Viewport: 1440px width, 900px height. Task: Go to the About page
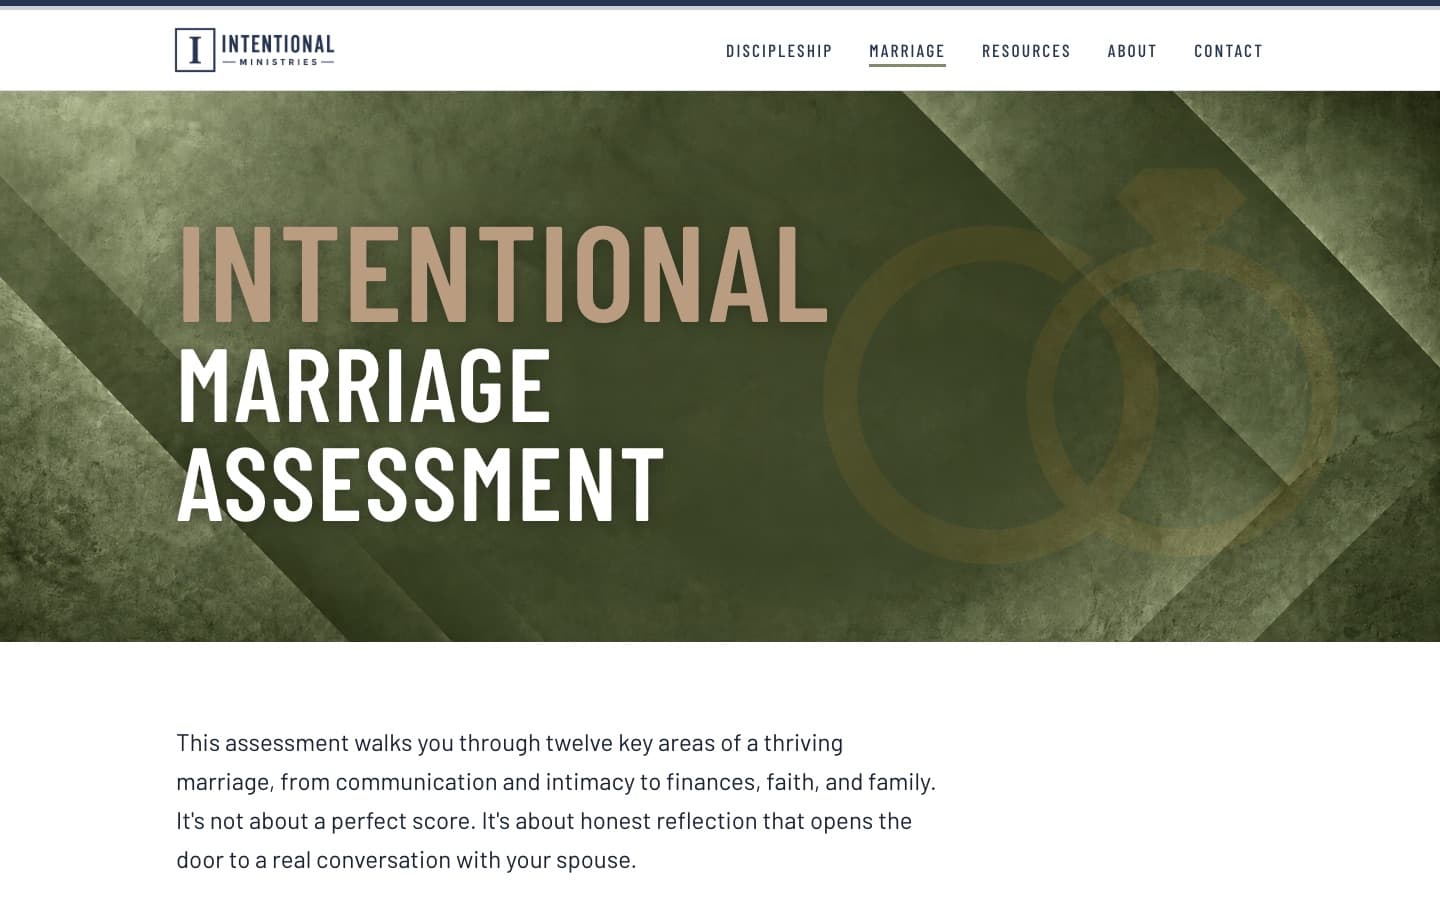pyautogui.click(x=1132, y=51)
